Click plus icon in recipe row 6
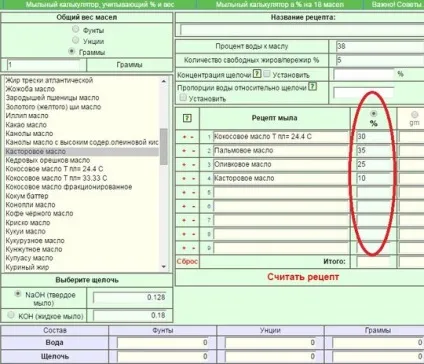The image size is (424, 364). coord(184,207)
